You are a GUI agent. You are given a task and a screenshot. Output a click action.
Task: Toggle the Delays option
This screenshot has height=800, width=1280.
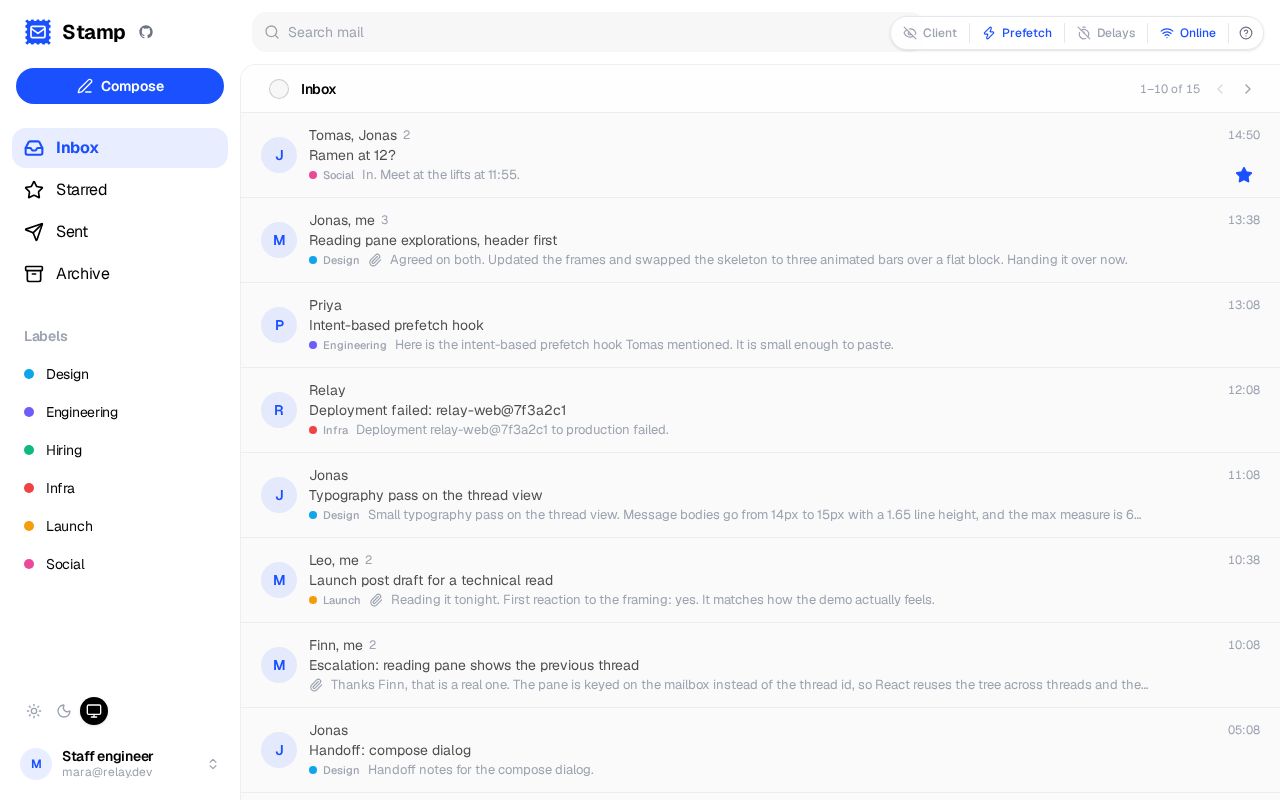click(1106, 33)
